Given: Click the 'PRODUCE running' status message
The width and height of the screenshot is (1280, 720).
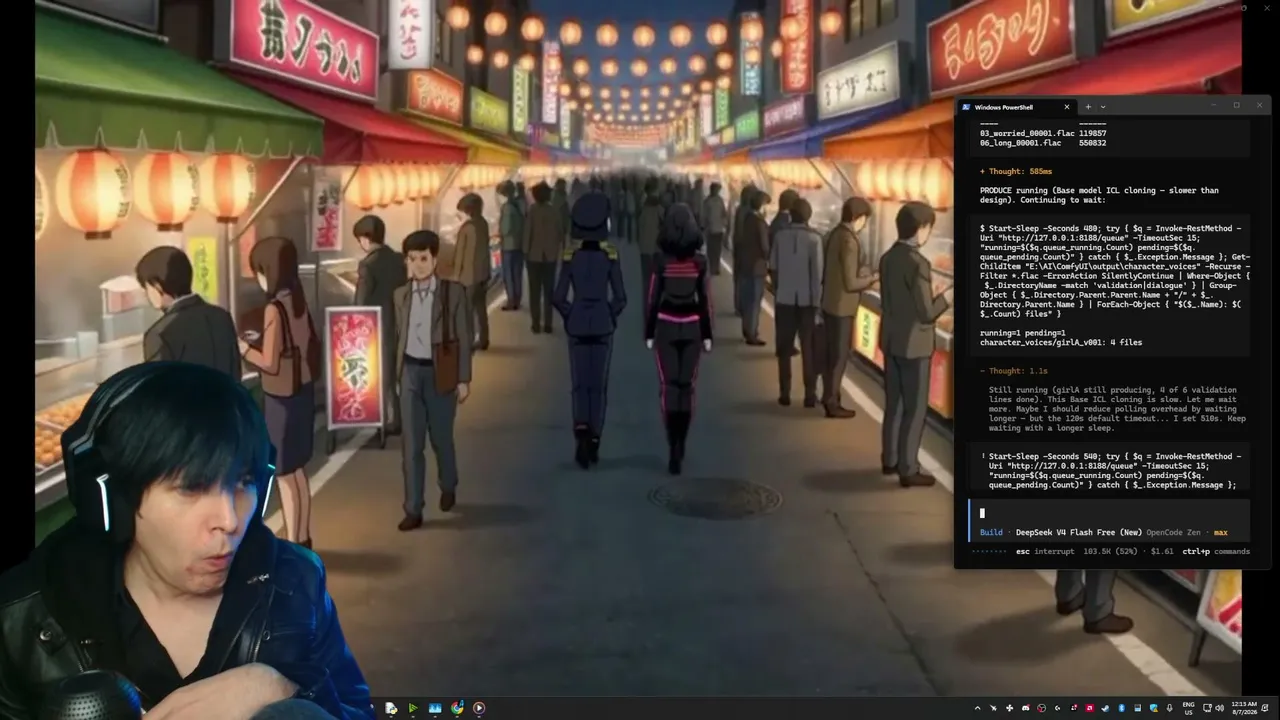Looking at the screenshot, I should [1099, 195].
